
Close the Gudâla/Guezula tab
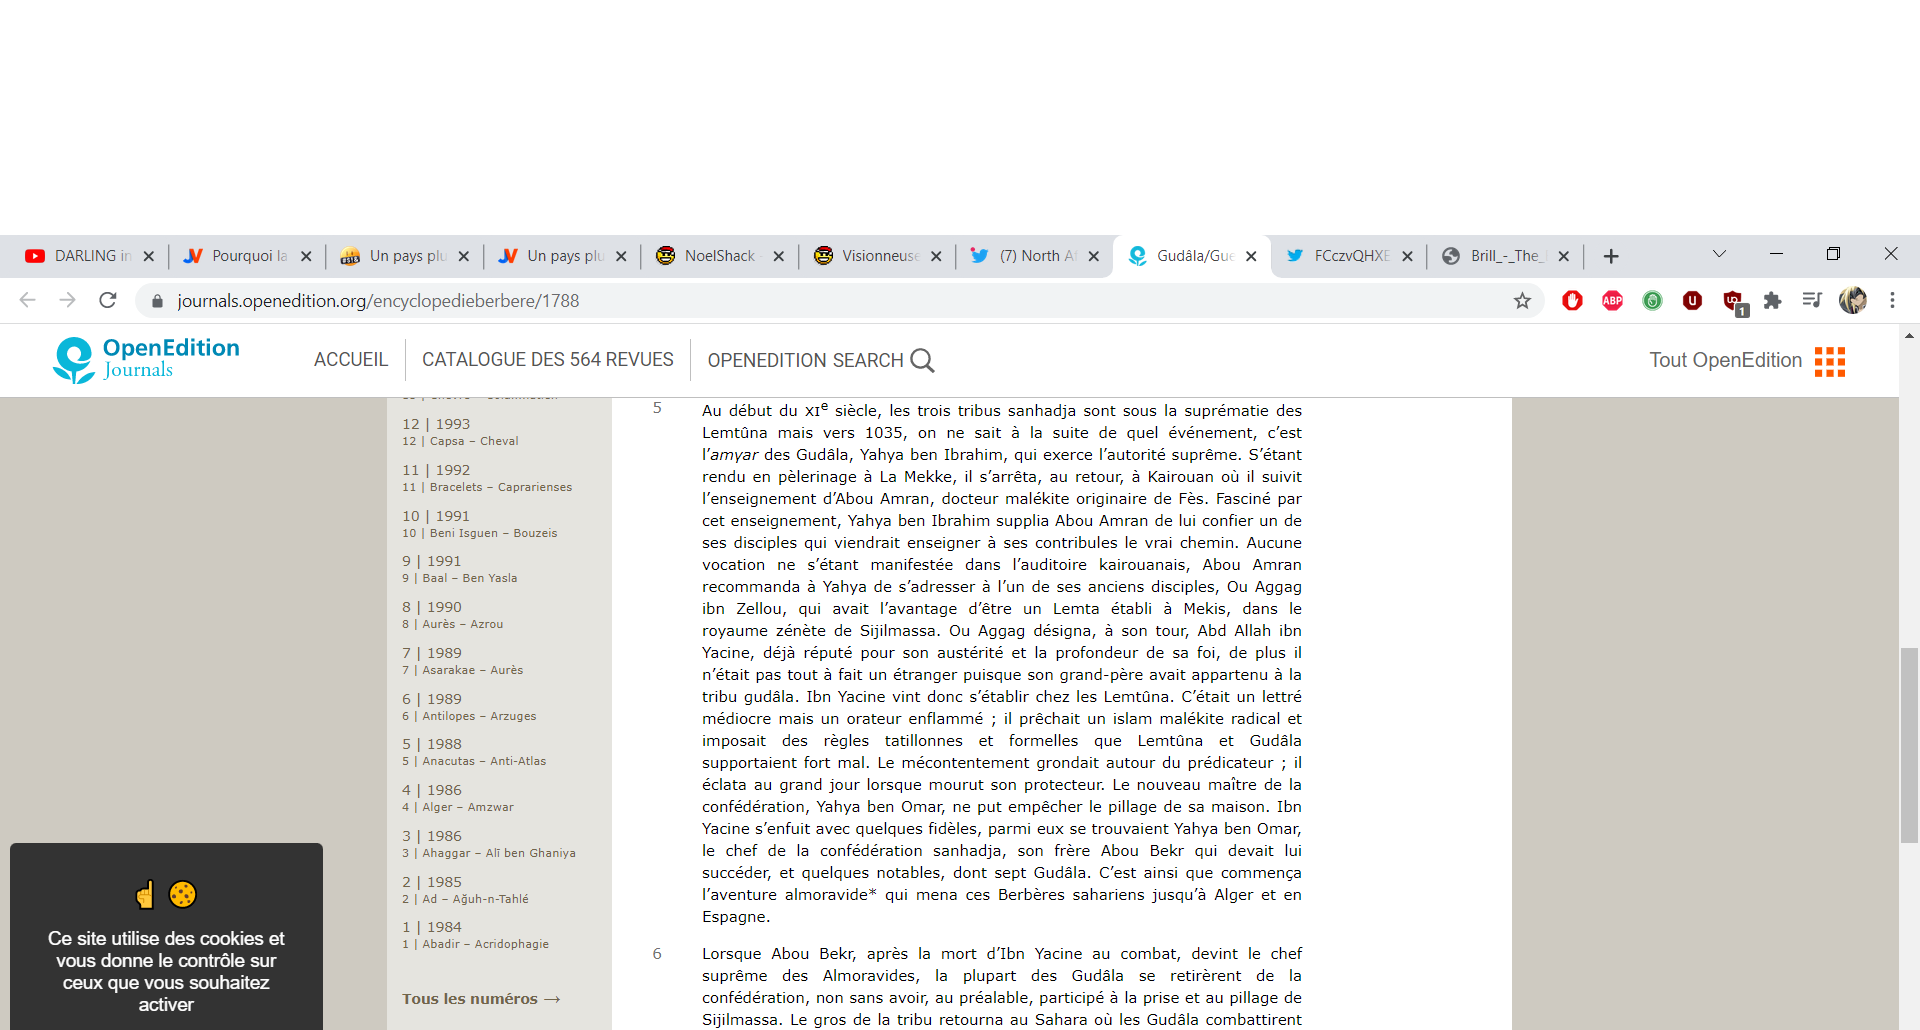tap(1251, 256)
